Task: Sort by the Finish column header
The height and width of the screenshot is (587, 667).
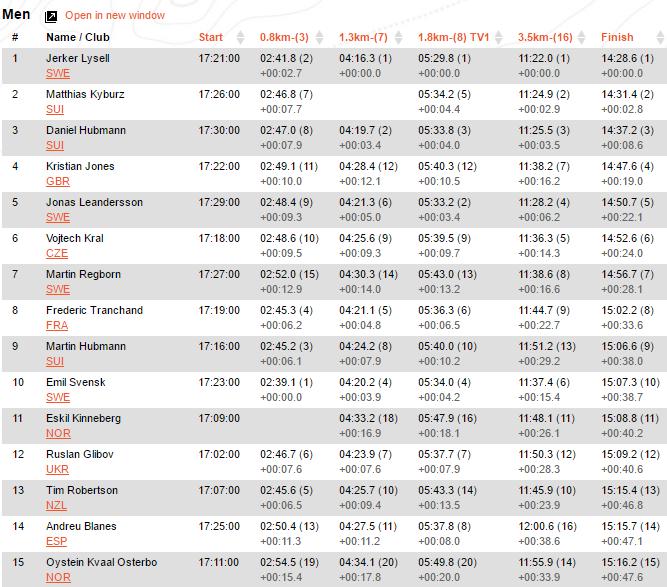Action: click(x=617, y=37)
